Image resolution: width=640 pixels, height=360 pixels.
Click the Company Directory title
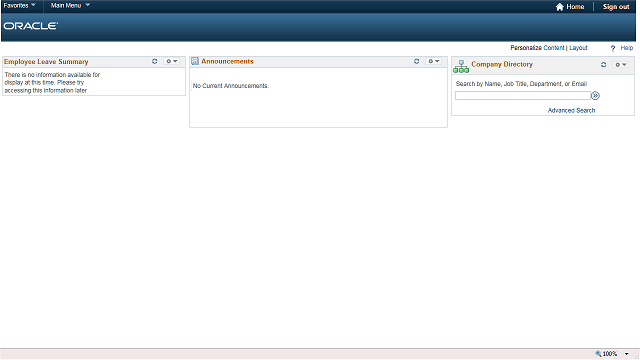point(502,64)
